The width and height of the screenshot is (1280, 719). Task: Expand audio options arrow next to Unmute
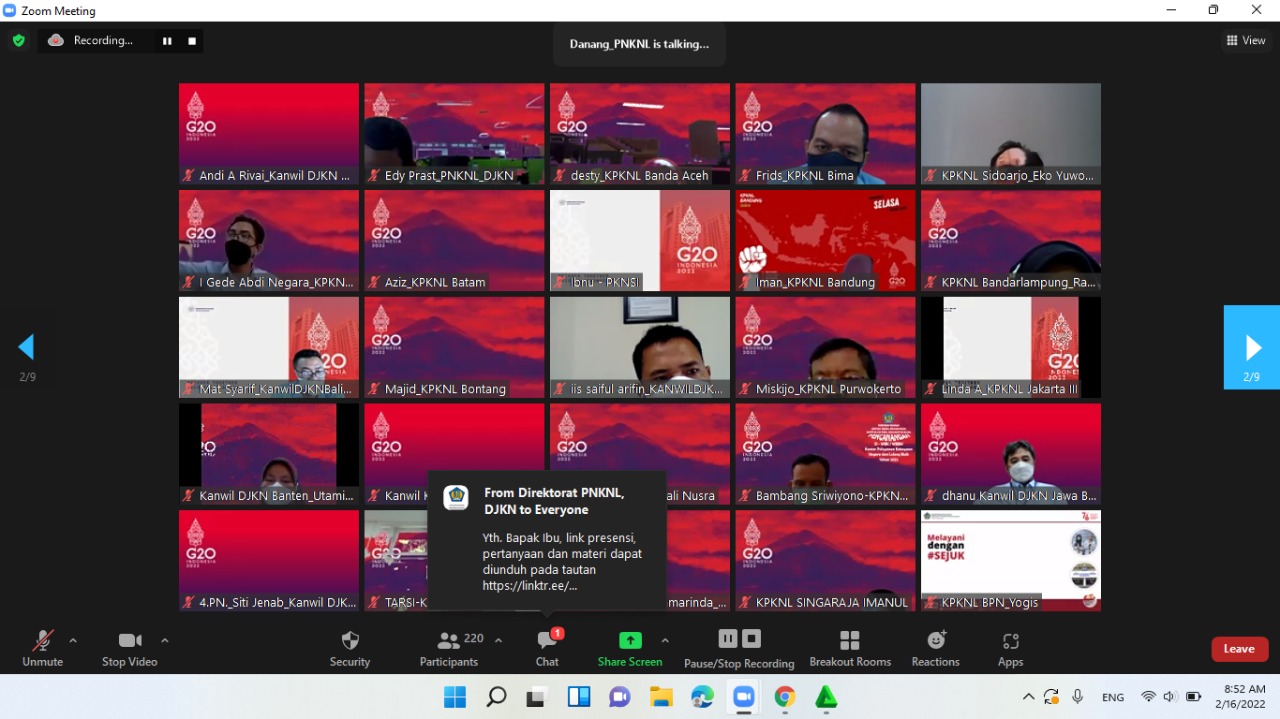[73, 640]
